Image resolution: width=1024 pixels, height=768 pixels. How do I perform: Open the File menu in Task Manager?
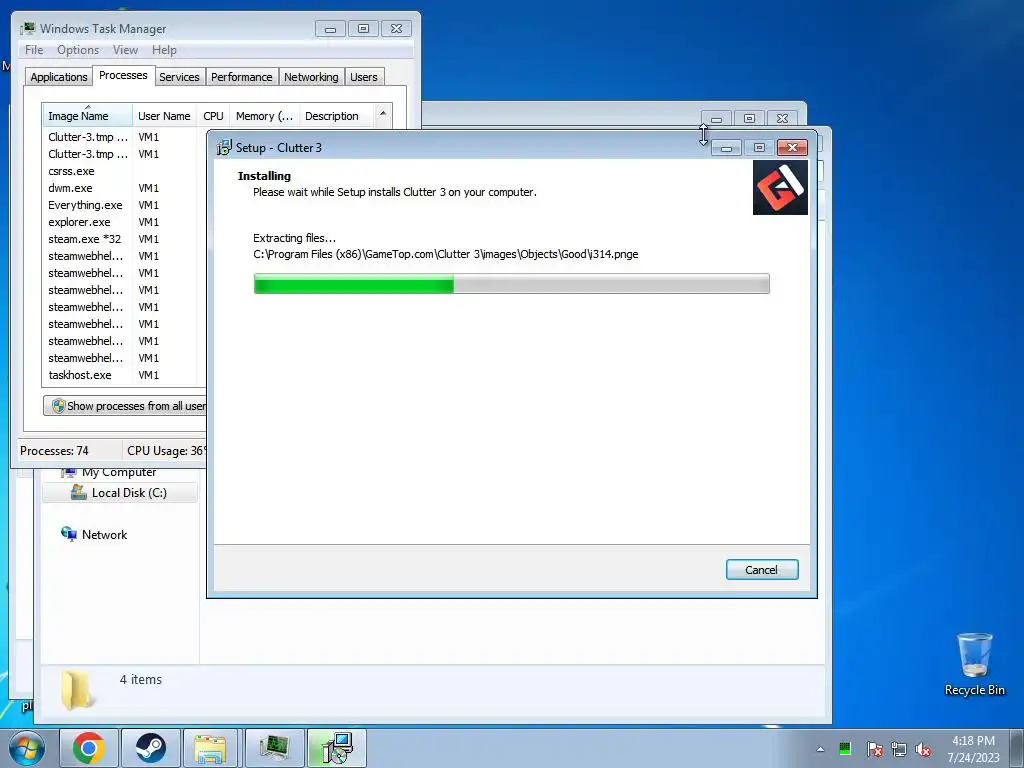34,50
